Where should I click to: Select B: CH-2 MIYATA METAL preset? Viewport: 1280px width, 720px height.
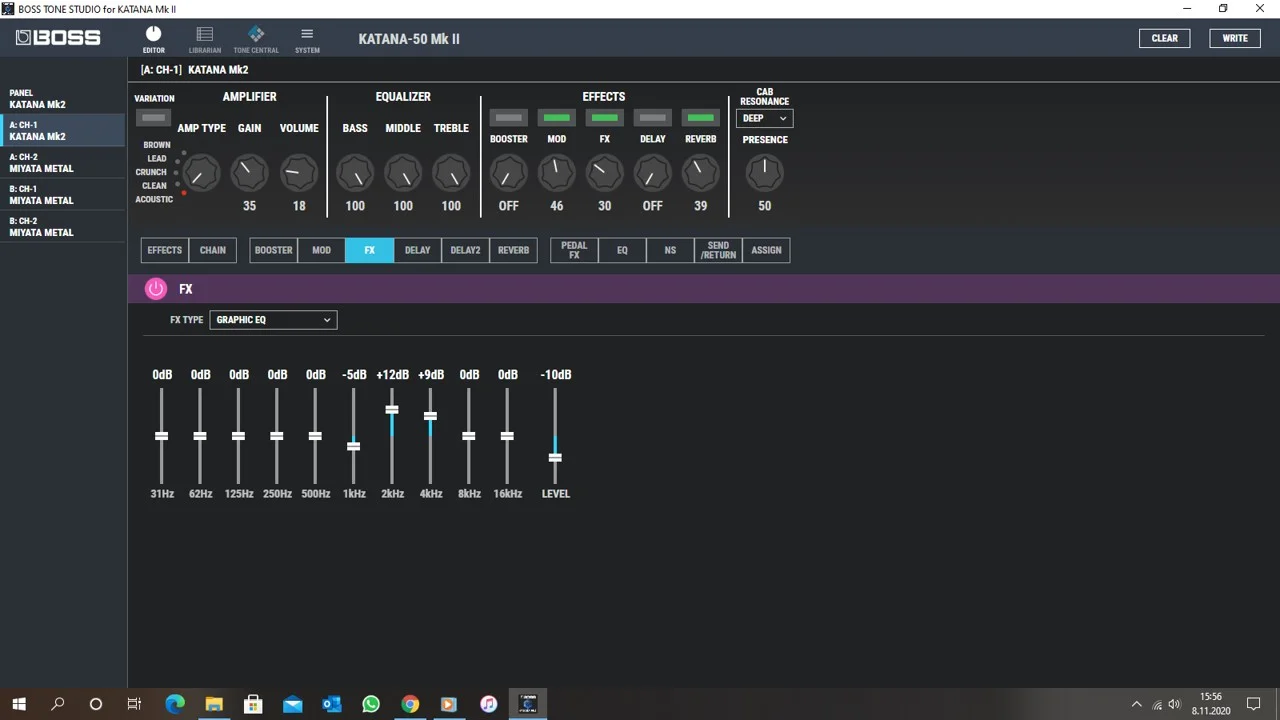62,227
